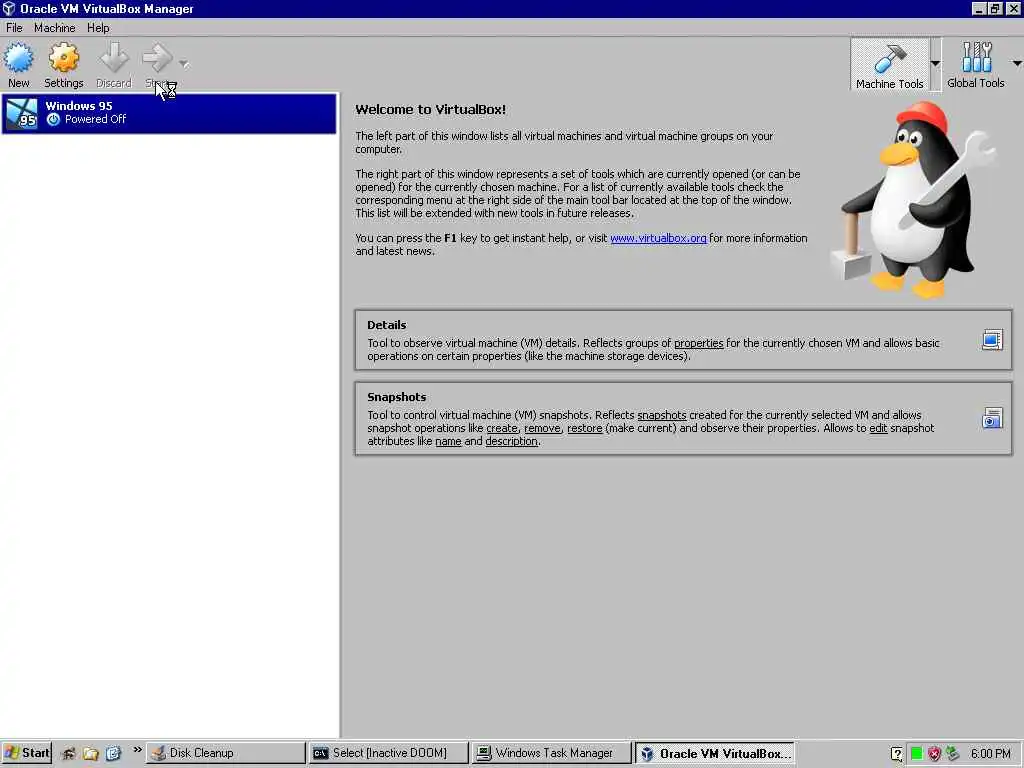Click the Powered Off status icon
The image size is (1024, 768).
tap(54, 120)
